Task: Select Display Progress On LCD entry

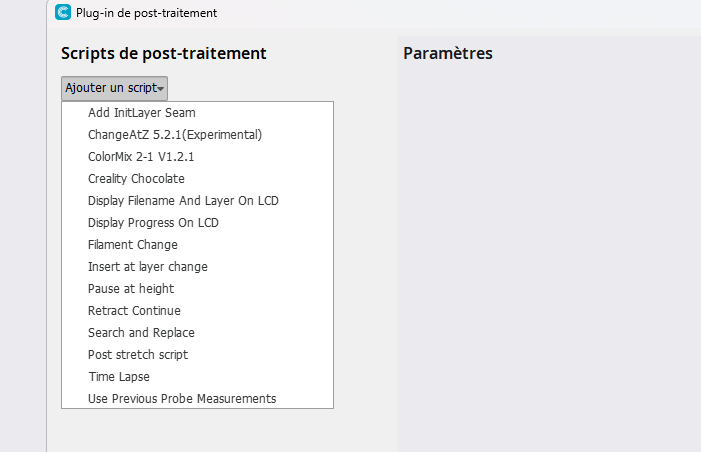Action: point(197,223)
